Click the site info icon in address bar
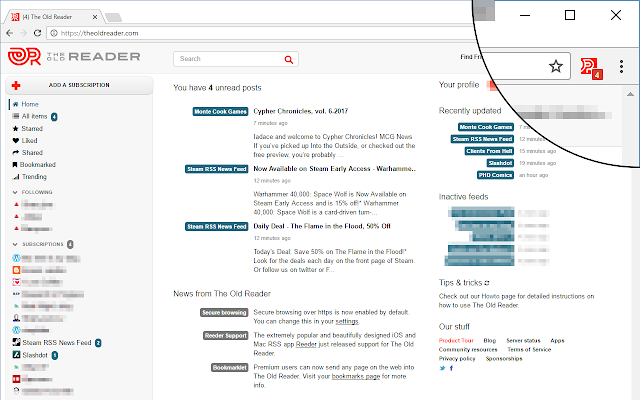 54,33
